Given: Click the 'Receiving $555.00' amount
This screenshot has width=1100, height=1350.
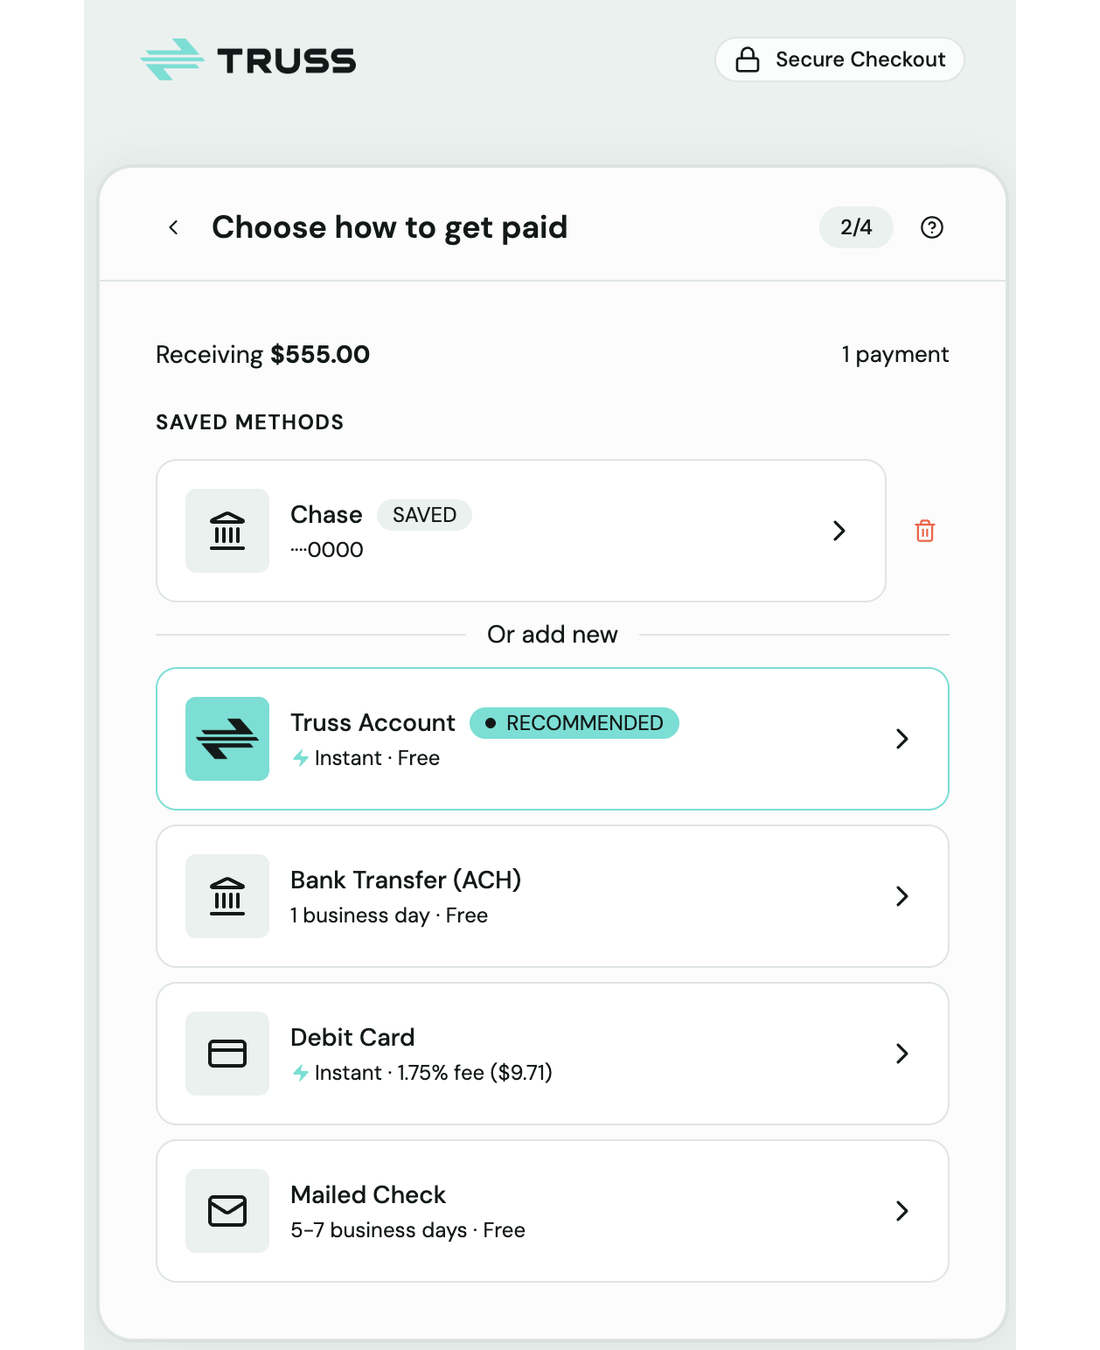Looking at the screenshot, I should coord(263,355).
